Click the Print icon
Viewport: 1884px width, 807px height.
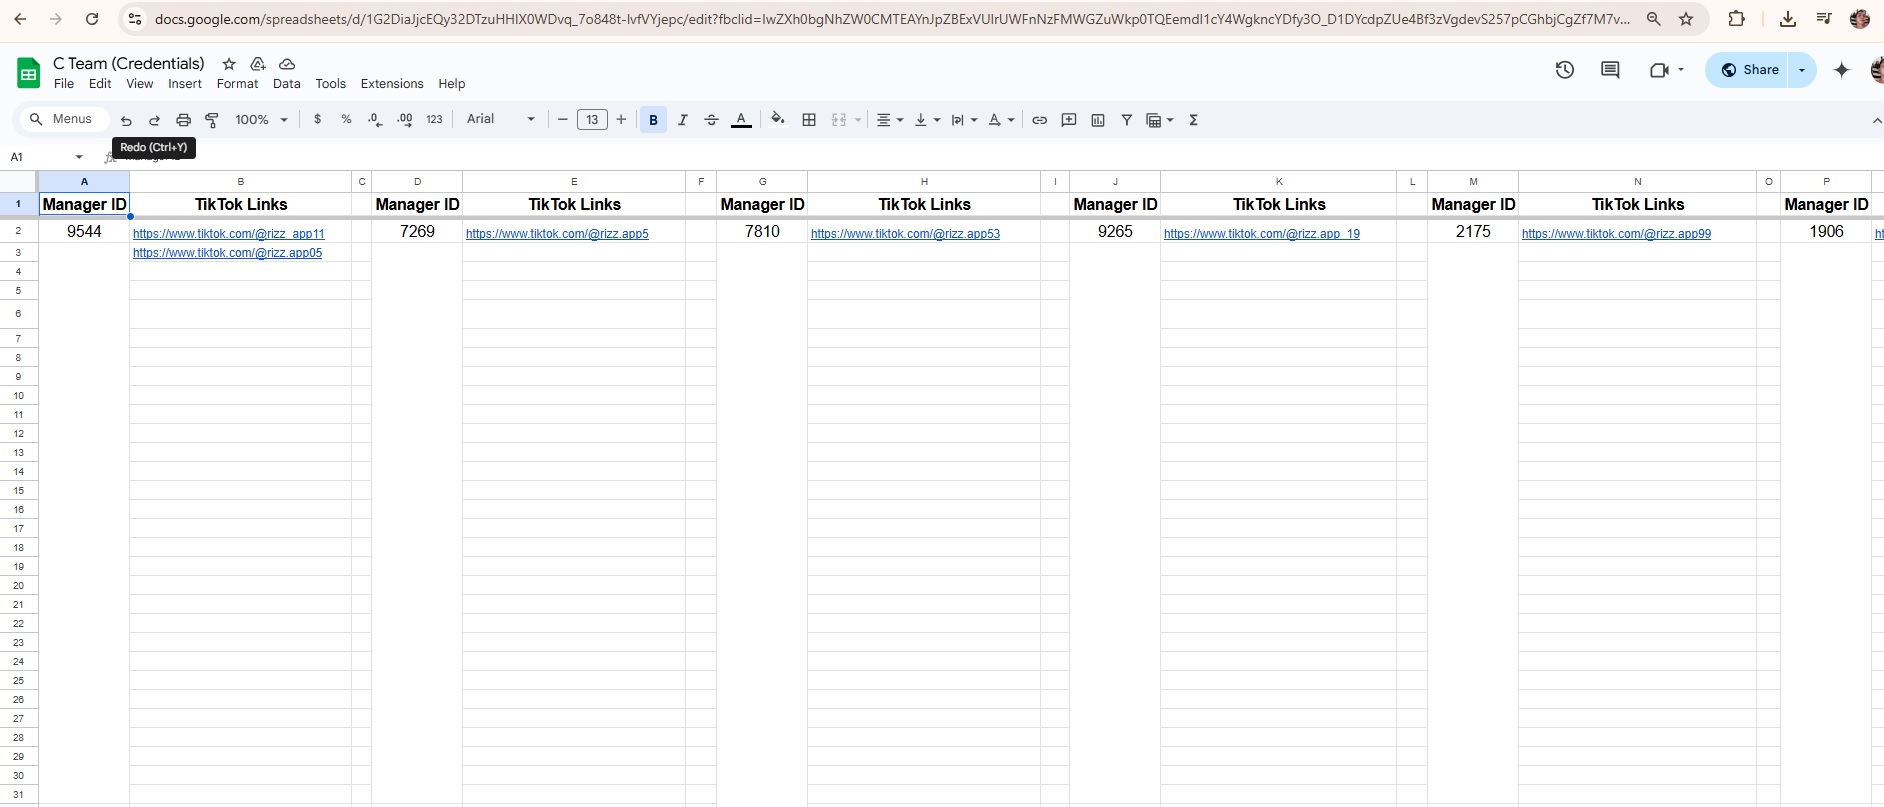[x=183, y=120]
